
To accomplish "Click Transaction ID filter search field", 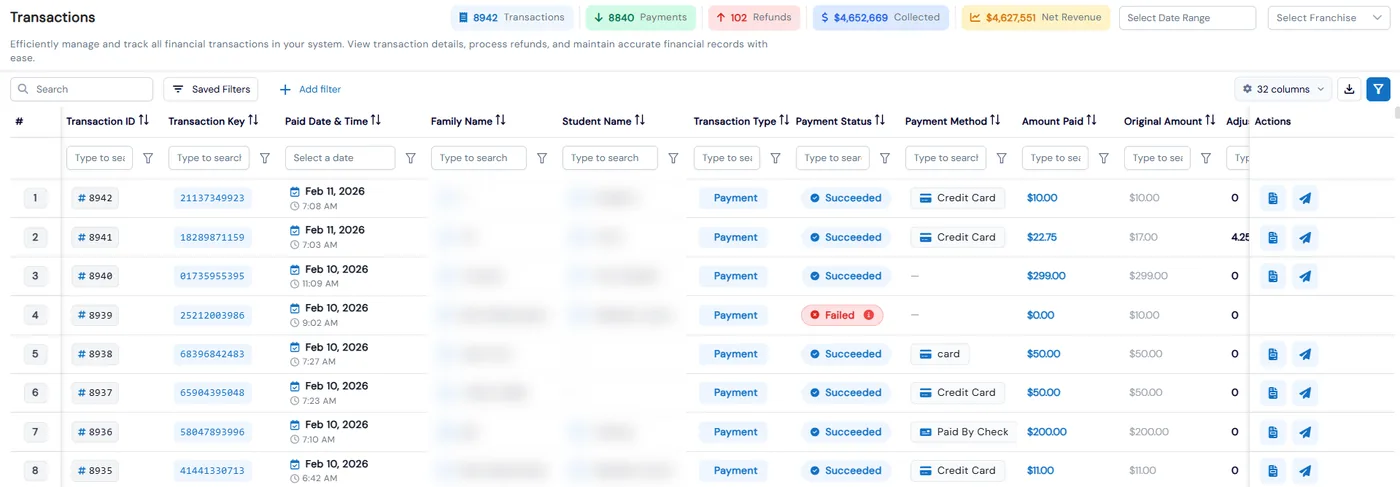I will [x=100, y=158].
